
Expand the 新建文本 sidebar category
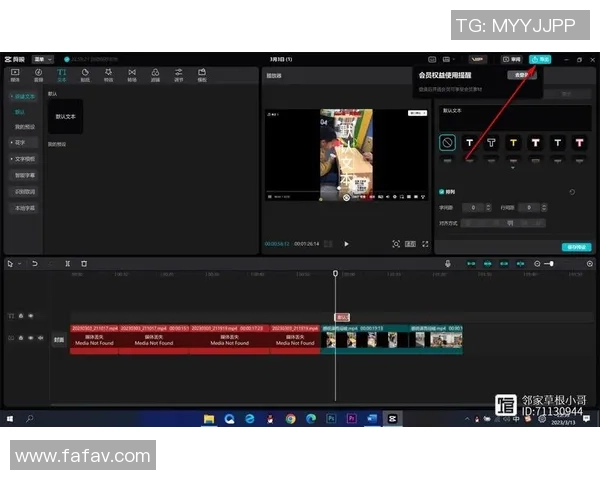pyautogui.click(x=23, y=96)
